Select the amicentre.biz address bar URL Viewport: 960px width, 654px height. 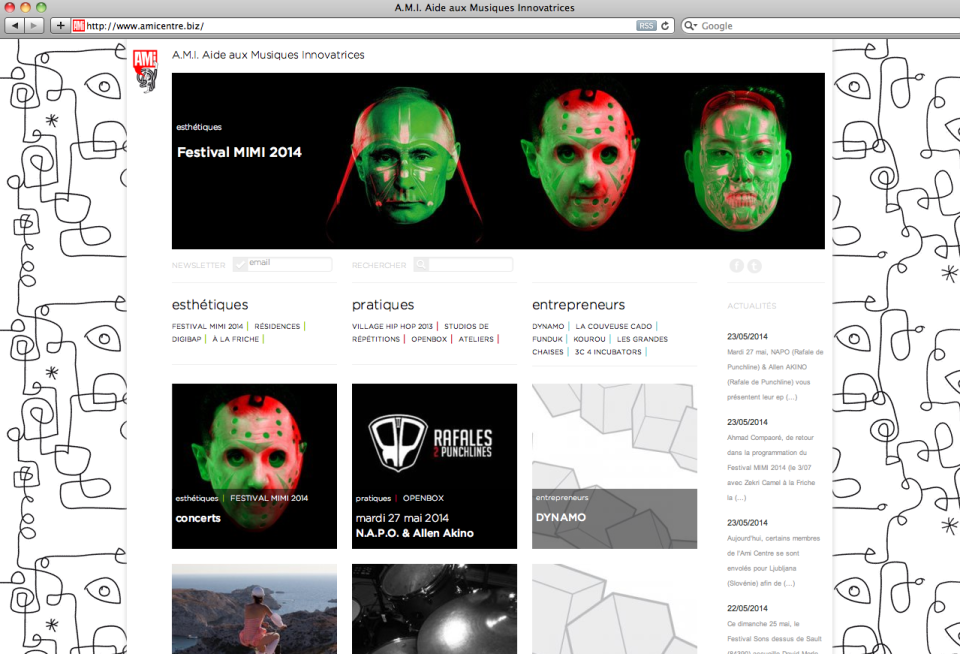[x=145, y=26]
